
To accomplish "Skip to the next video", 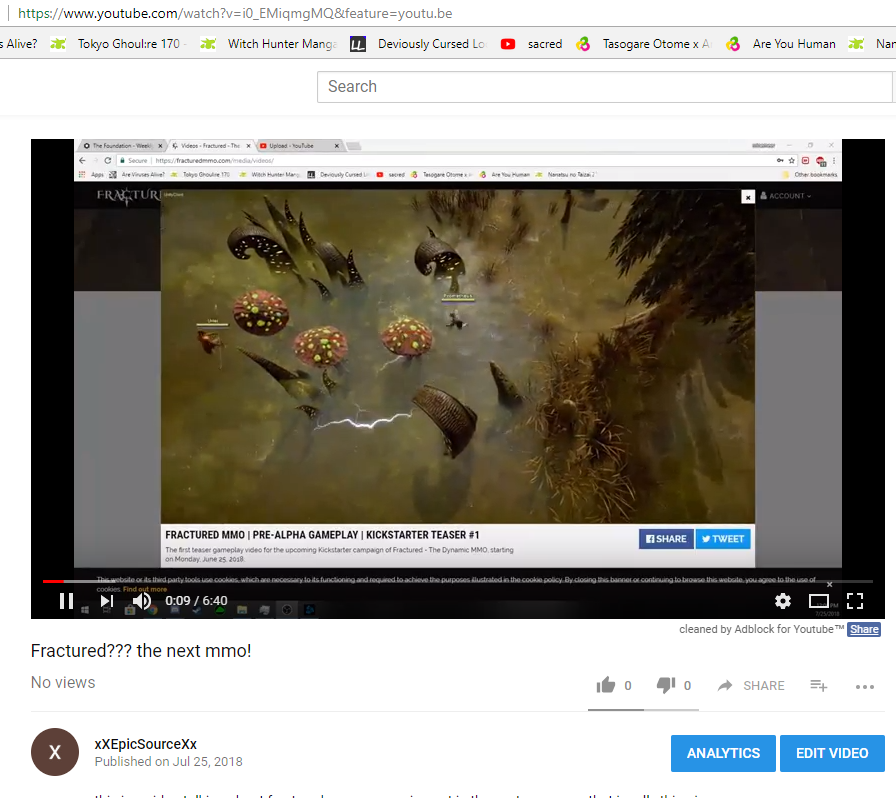I will click(107, 601).
